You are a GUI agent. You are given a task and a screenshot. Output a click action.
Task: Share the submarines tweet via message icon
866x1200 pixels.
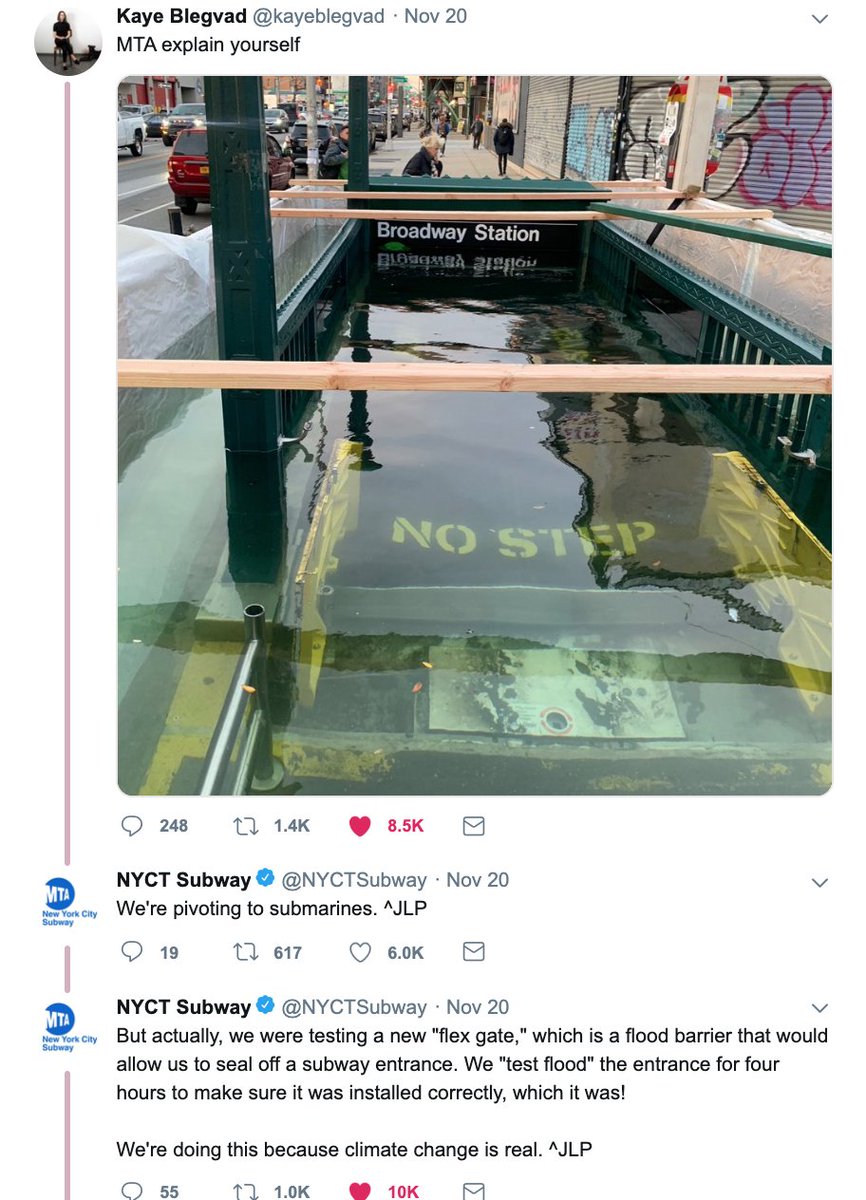(474, 952)
